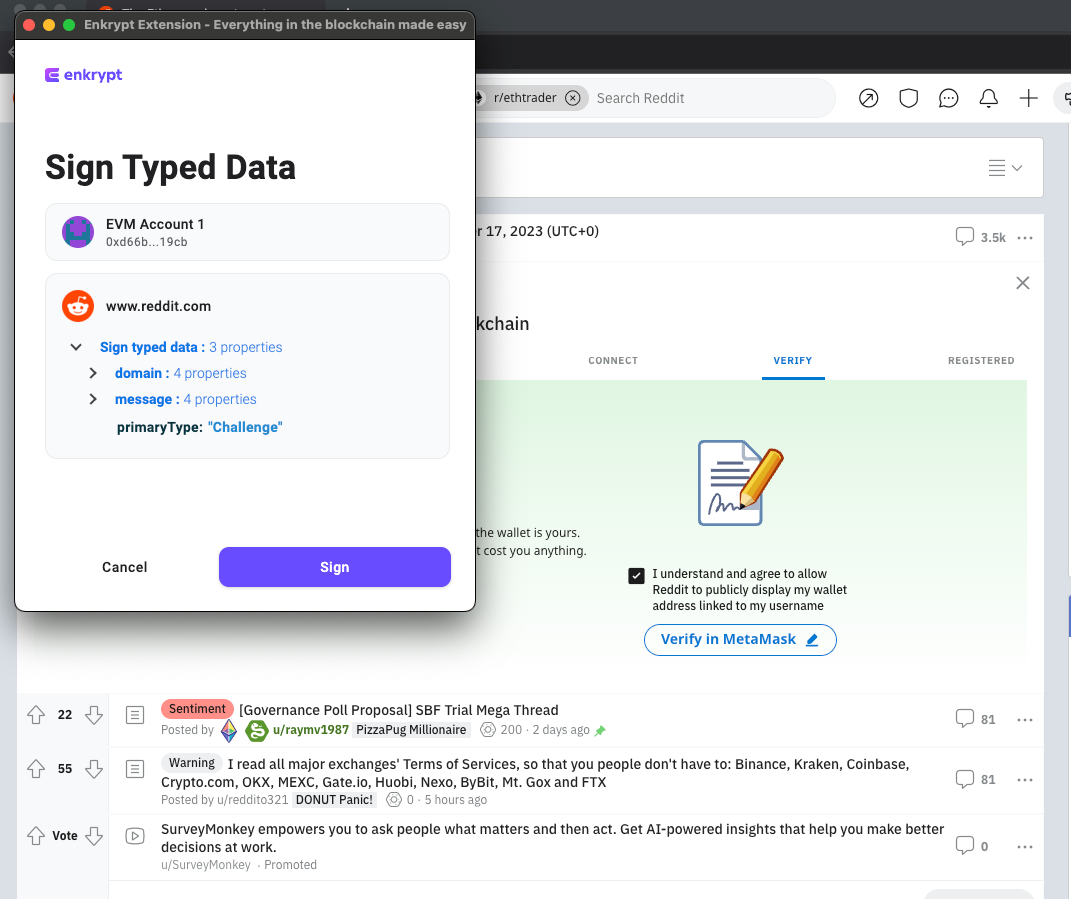This screenshot has width=1071, height=899.
Task: Click the create post plus icon
Action: point(1028,98)
